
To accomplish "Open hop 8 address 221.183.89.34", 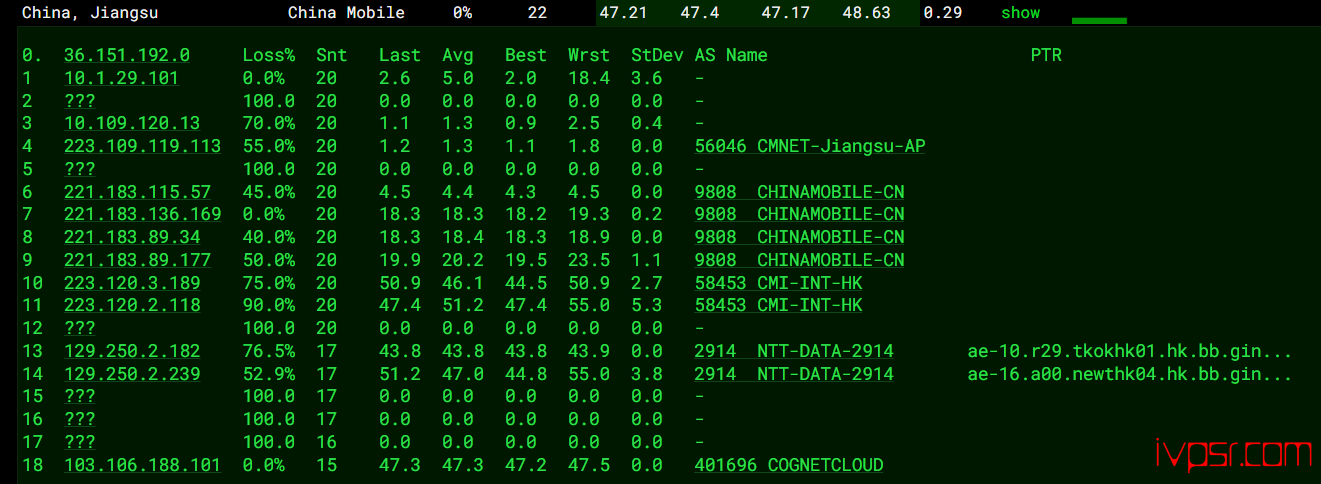I will pyautogui.click(x=132, y=237).
